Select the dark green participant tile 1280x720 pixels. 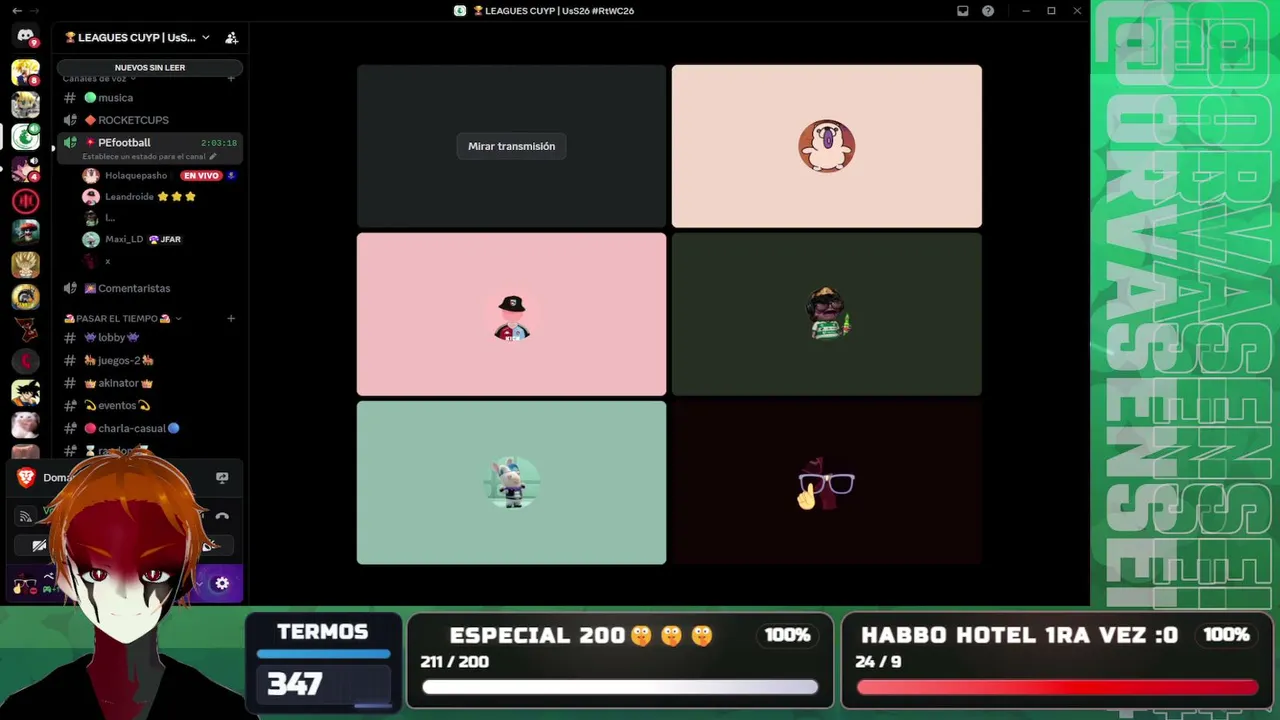(x=826, y=314)
